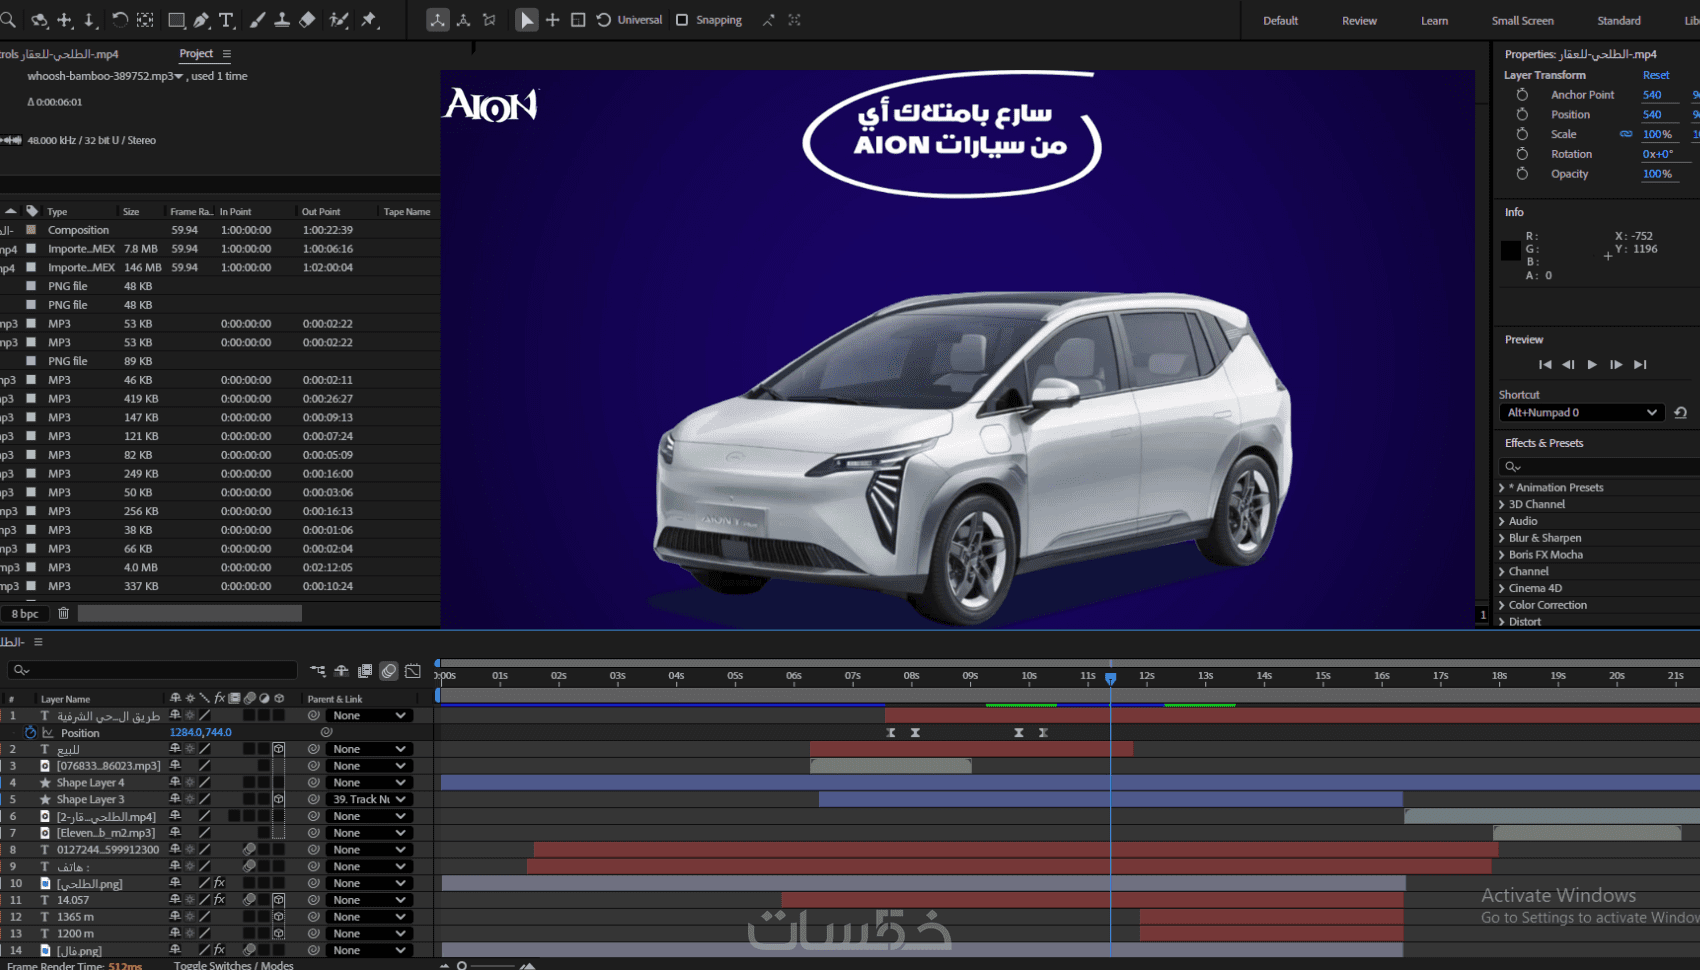Screen dimensions: 1700x970
Task: Select the Pan camera tool
Action: pyautogui.click(x=65, y=20)
